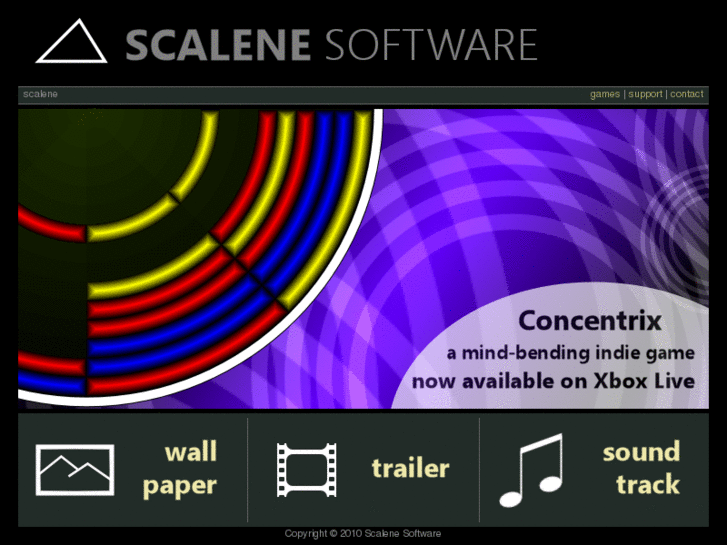Click the Concentrix colored rings artwork

pyautogui.click(x=199, y=257)
